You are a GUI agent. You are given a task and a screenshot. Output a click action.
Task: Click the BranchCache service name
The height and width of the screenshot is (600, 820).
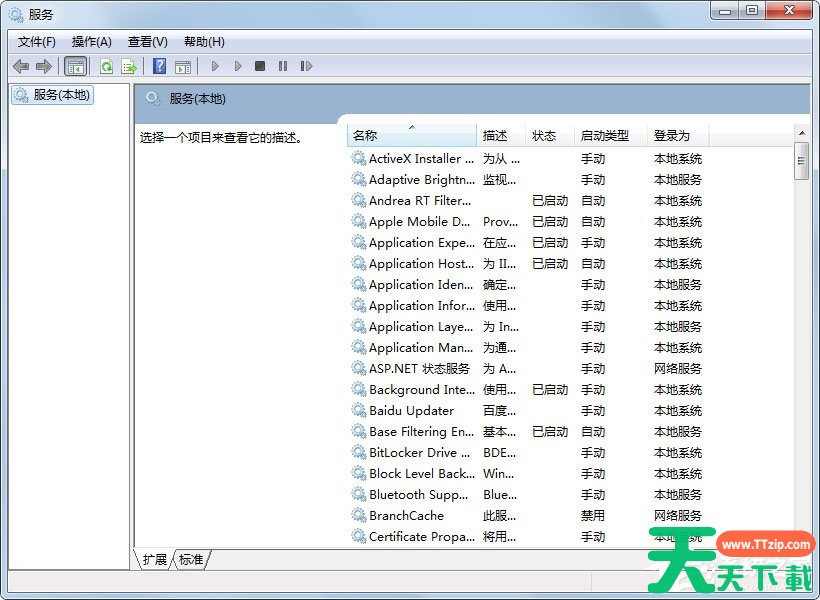click(406, 516)
